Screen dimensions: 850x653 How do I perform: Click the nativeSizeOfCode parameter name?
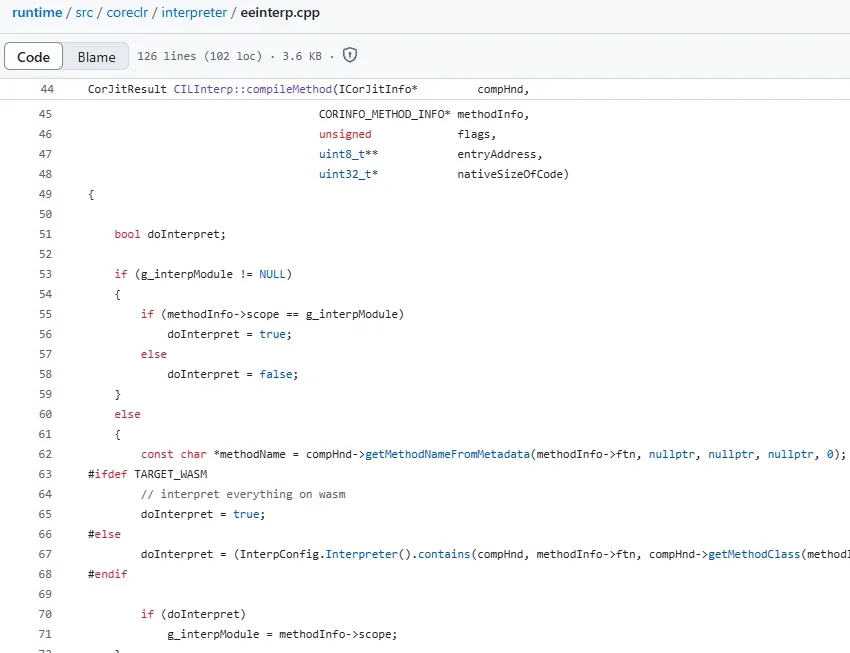510,174
